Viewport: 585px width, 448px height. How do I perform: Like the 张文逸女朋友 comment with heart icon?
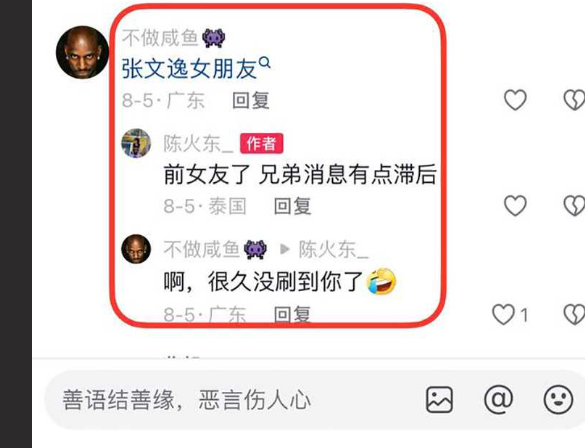pyautogui.click(x=515, y=100)
